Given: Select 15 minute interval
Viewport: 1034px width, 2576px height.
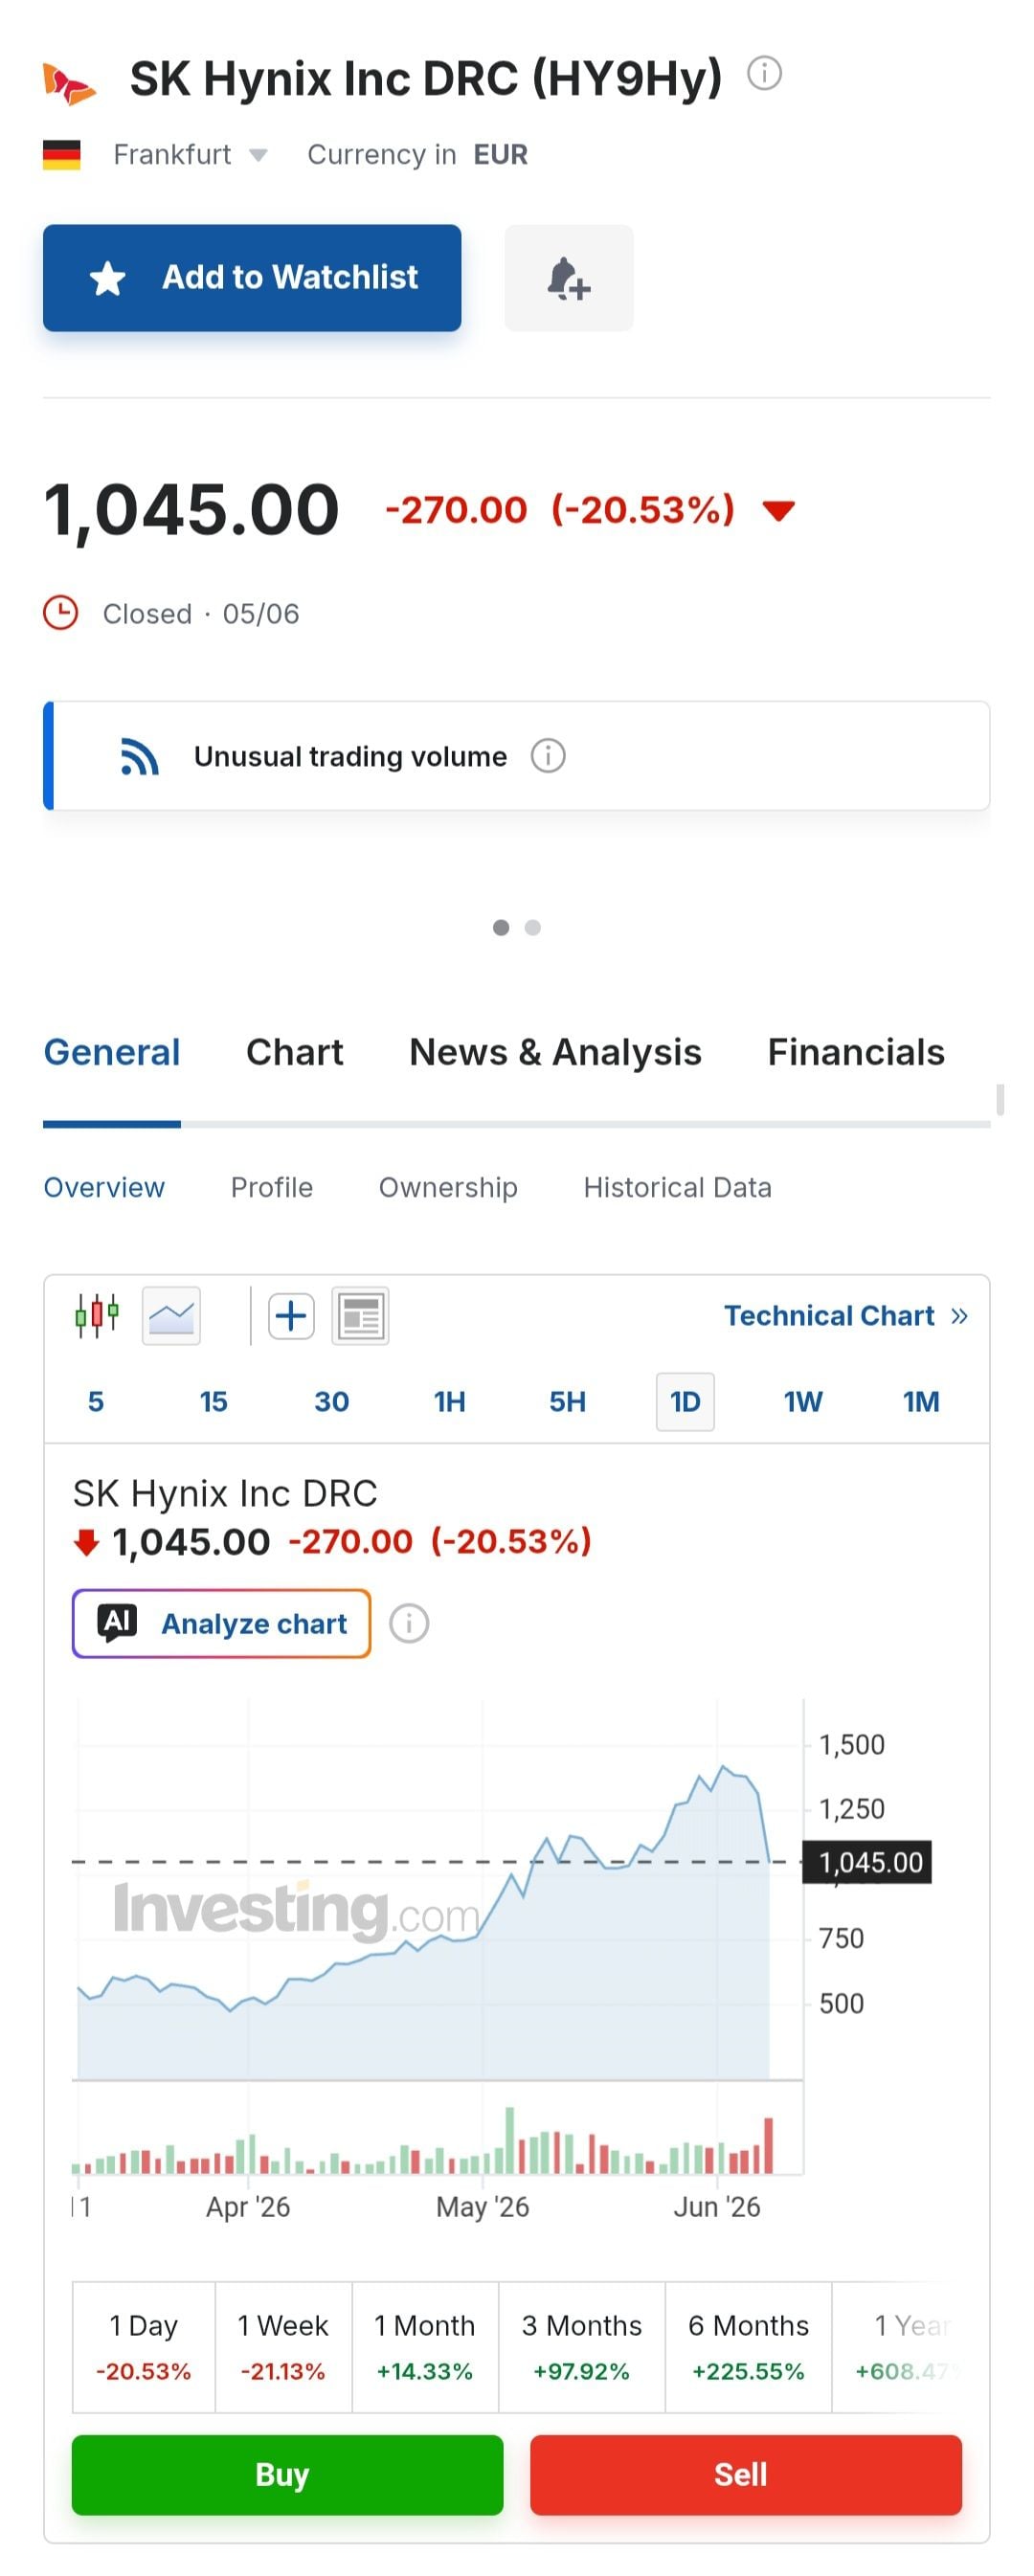Looking at the screenshot, I should point(213,1401).
